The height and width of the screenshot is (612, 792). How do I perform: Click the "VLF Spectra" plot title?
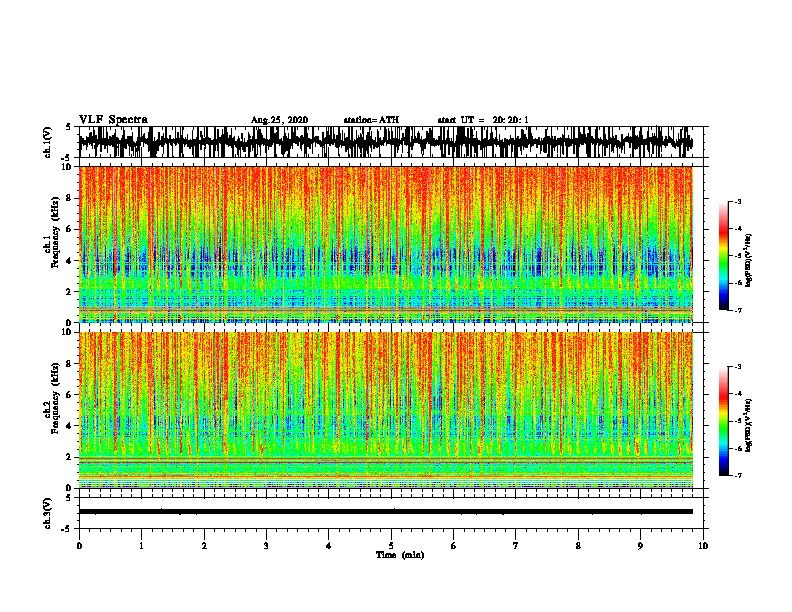[113, 120]
